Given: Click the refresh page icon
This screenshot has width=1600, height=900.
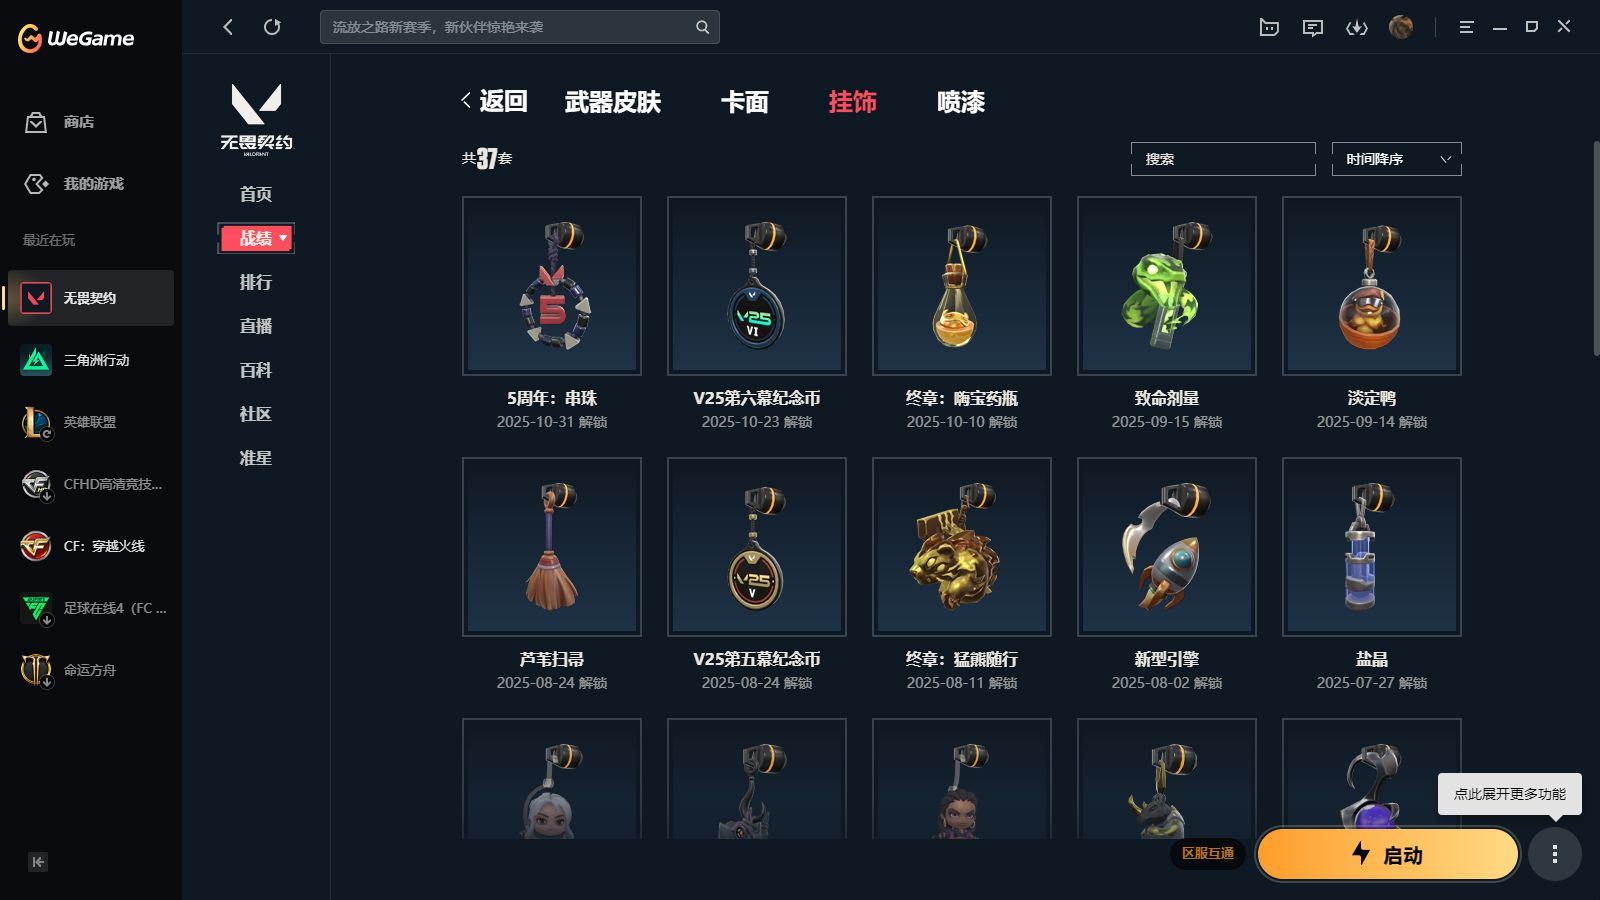Looking at the screenshot, I should 272,27.
